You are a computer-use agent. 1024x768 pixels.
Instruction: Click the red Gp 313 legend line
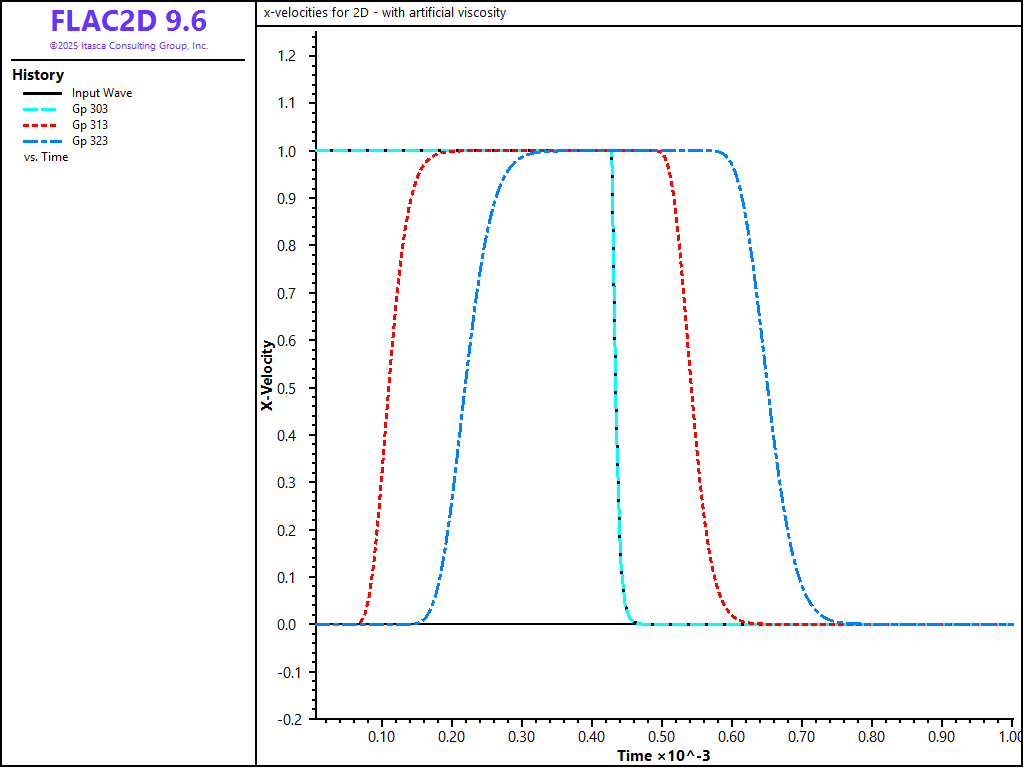click(42, 125)
